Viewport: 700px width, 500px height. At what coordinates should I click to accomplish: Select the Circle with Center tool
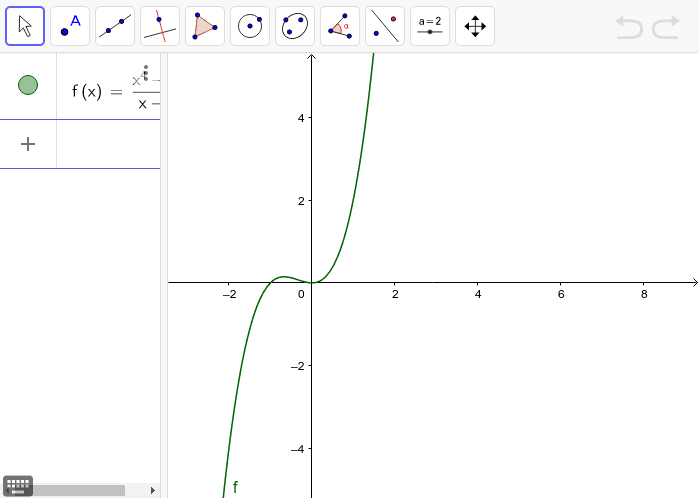(x=250, y=26)
